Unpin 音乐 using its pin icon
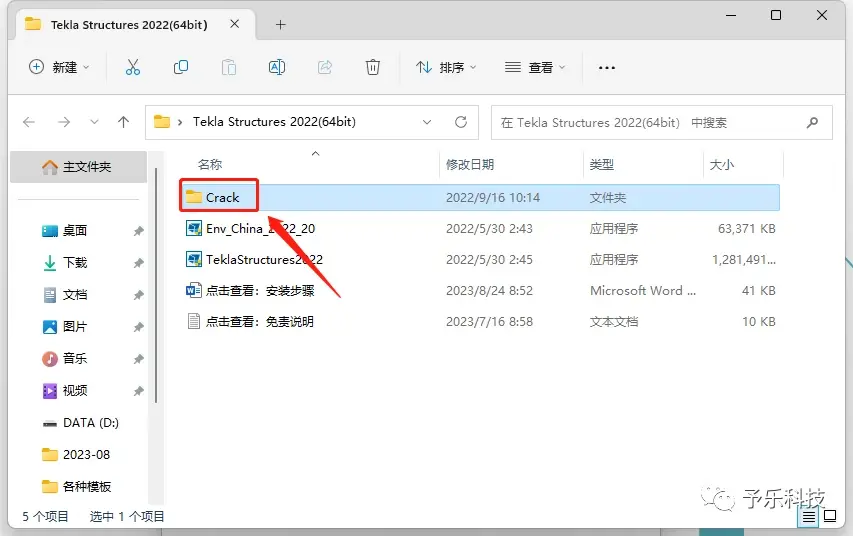The image size is (853, 536). click(138, 359)
